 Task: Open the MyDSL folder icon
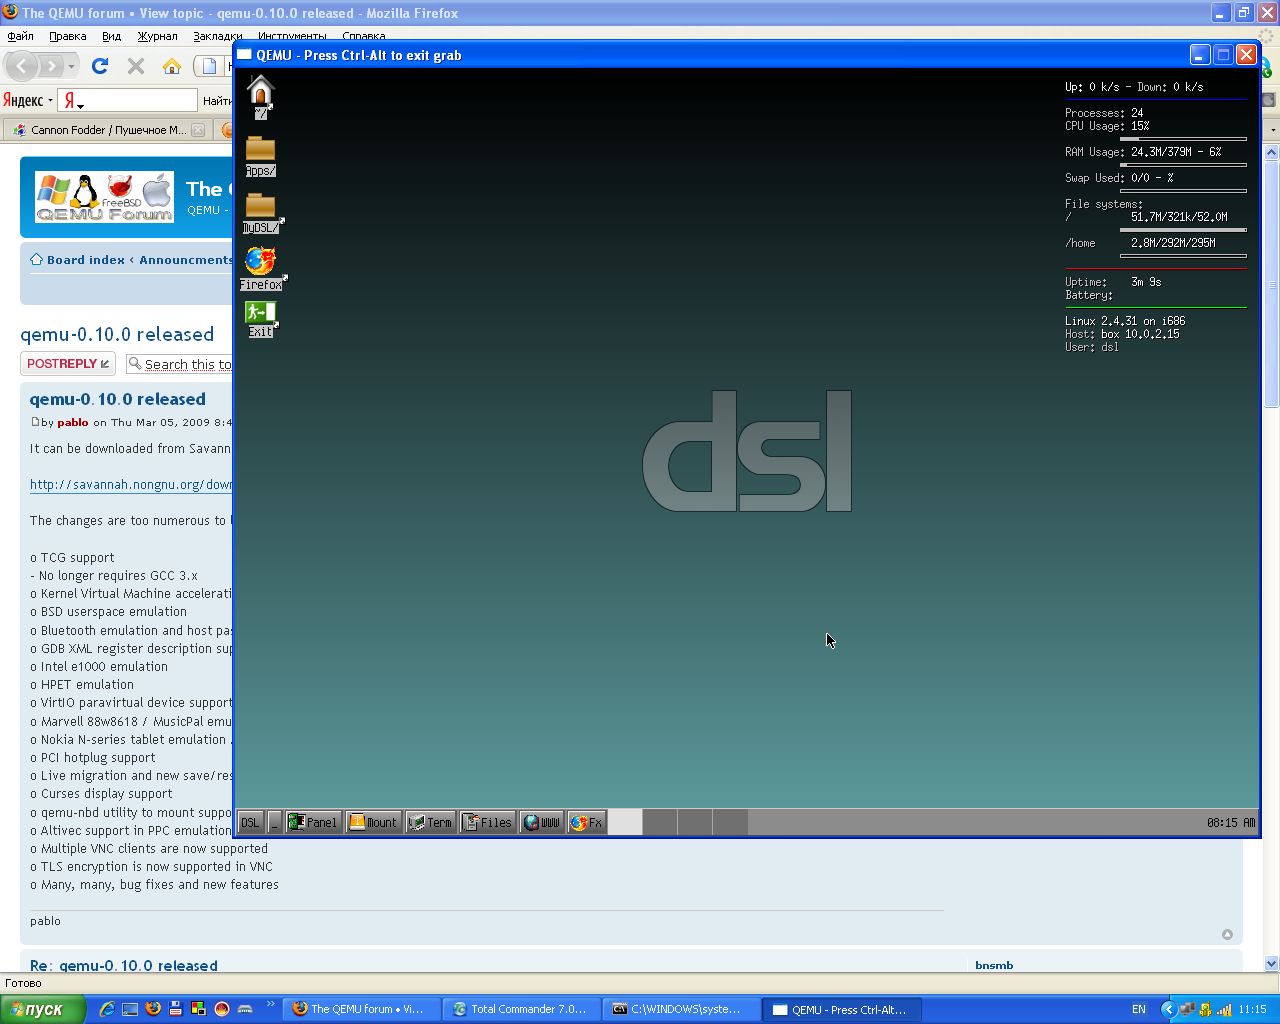tap(260, 208)
